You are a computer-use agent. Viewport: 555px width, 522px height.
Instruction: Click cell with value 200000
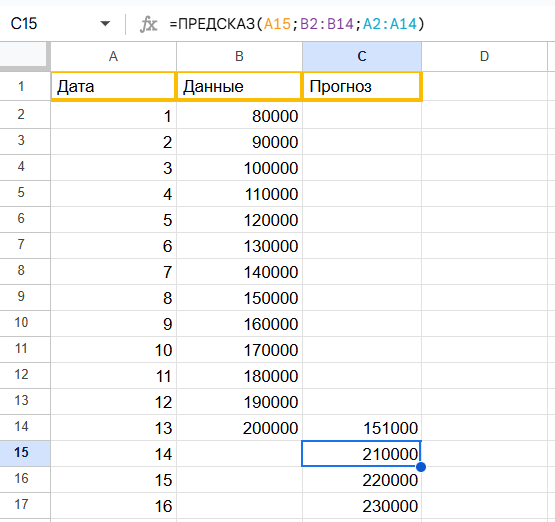click(x=239, y=428)
